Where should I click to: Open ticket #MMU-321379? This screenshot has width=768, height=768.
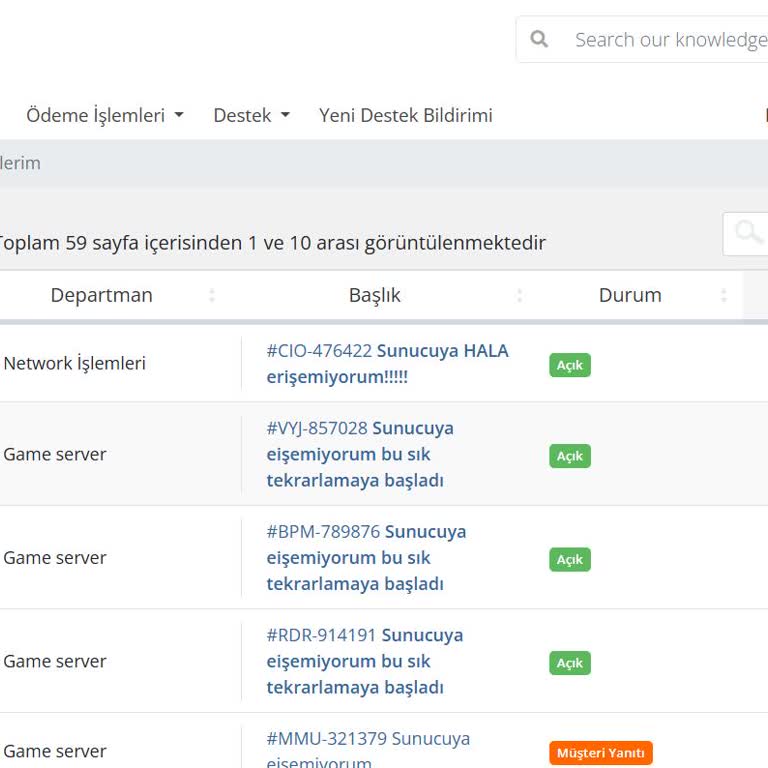(367, 740)
